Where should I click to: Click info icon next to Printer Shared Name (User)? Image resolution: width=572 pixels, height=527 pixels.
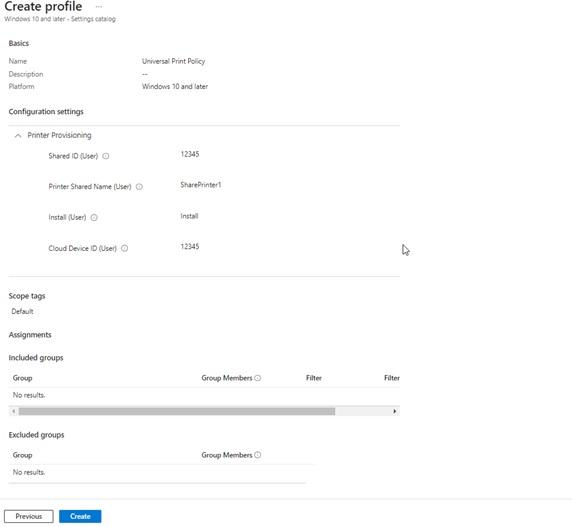click(x=139, y=187)
